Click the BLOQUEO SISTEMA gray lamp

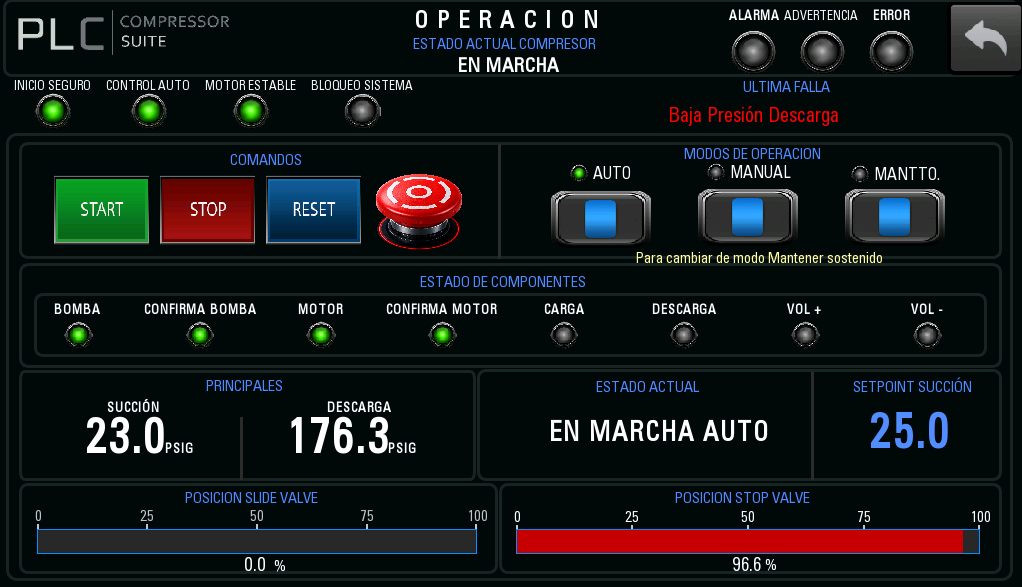point(362,111)
